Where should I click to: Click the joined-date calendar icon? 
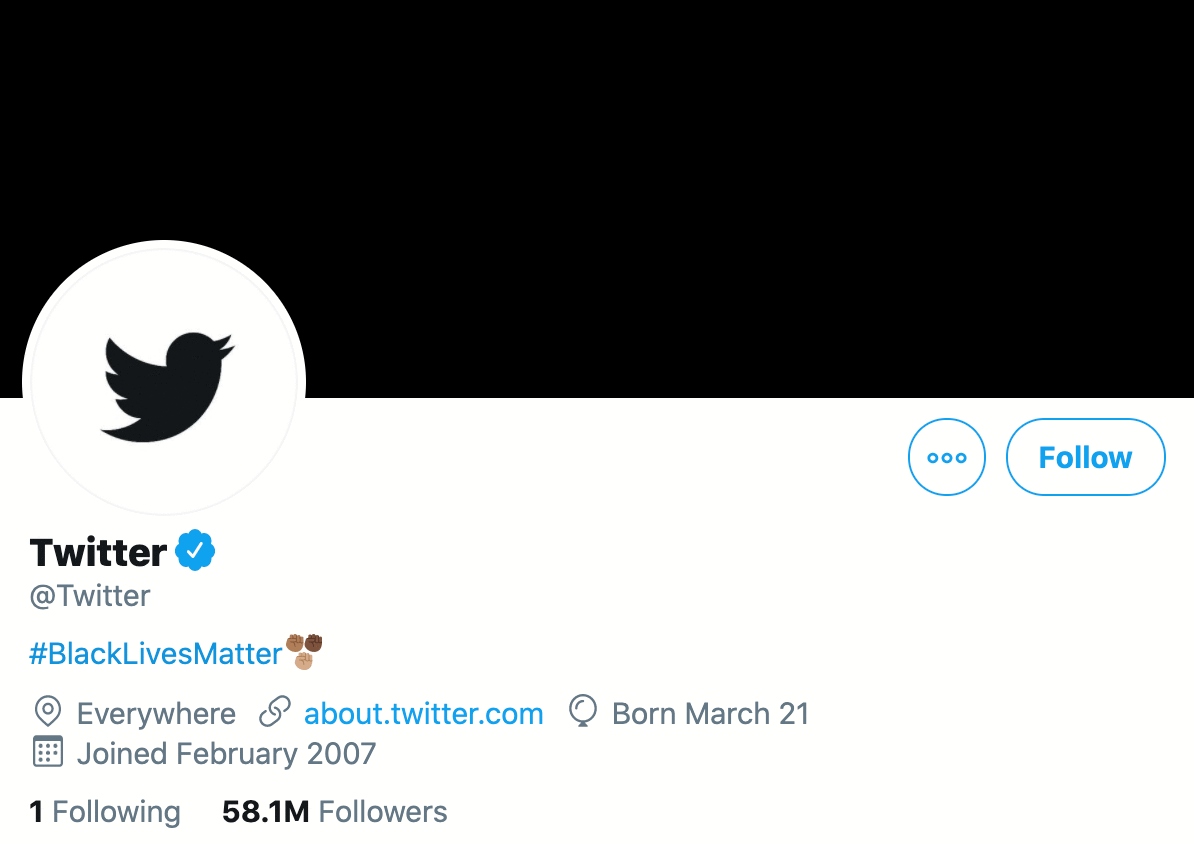[x=47, y=752]
